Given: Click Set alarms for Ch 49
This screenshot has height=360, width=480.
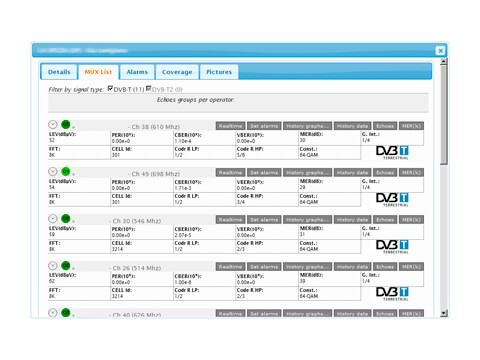Looking at the screenshot, I should 264,173.
